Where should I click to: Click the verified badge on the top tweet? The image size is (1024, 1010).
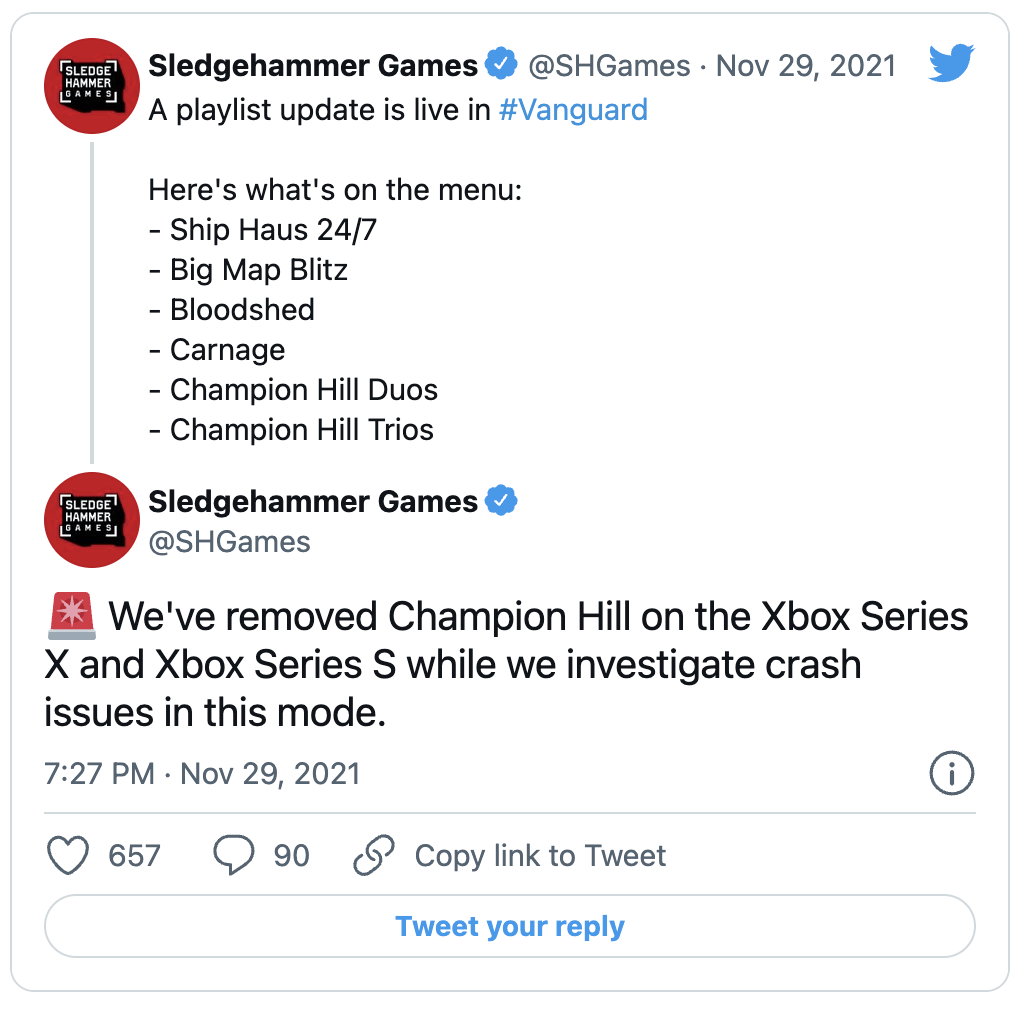(x=501, y=63)
